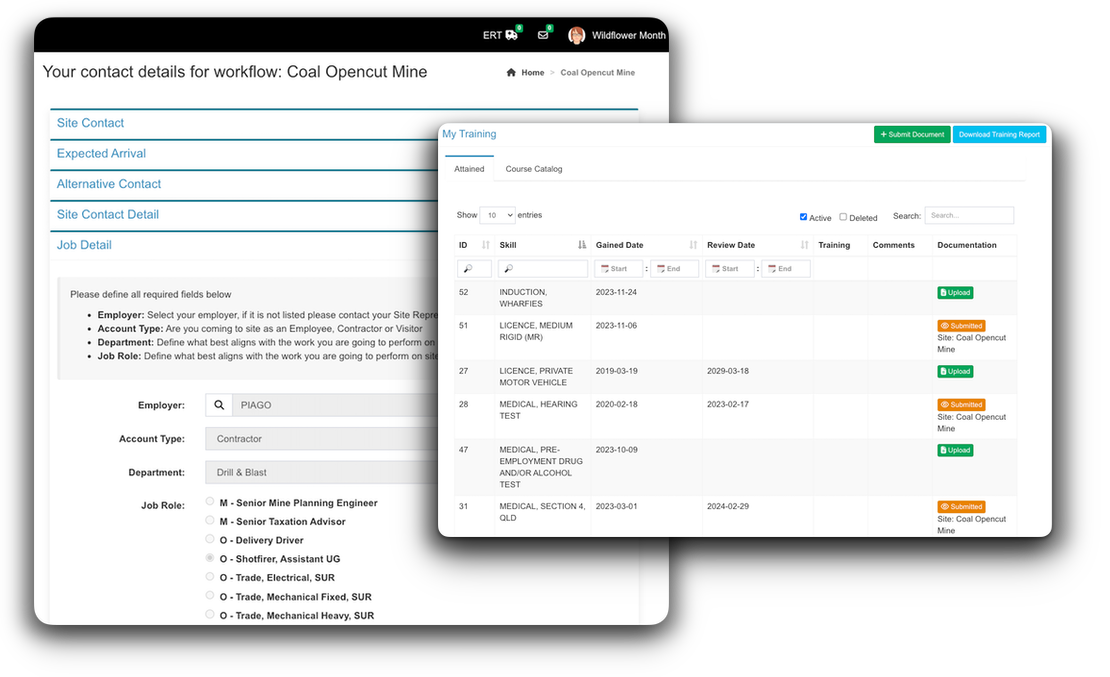Screen dimensions: 1110x677
Task: Click the Wildflower Month user avatar
Action: point(577,35)
